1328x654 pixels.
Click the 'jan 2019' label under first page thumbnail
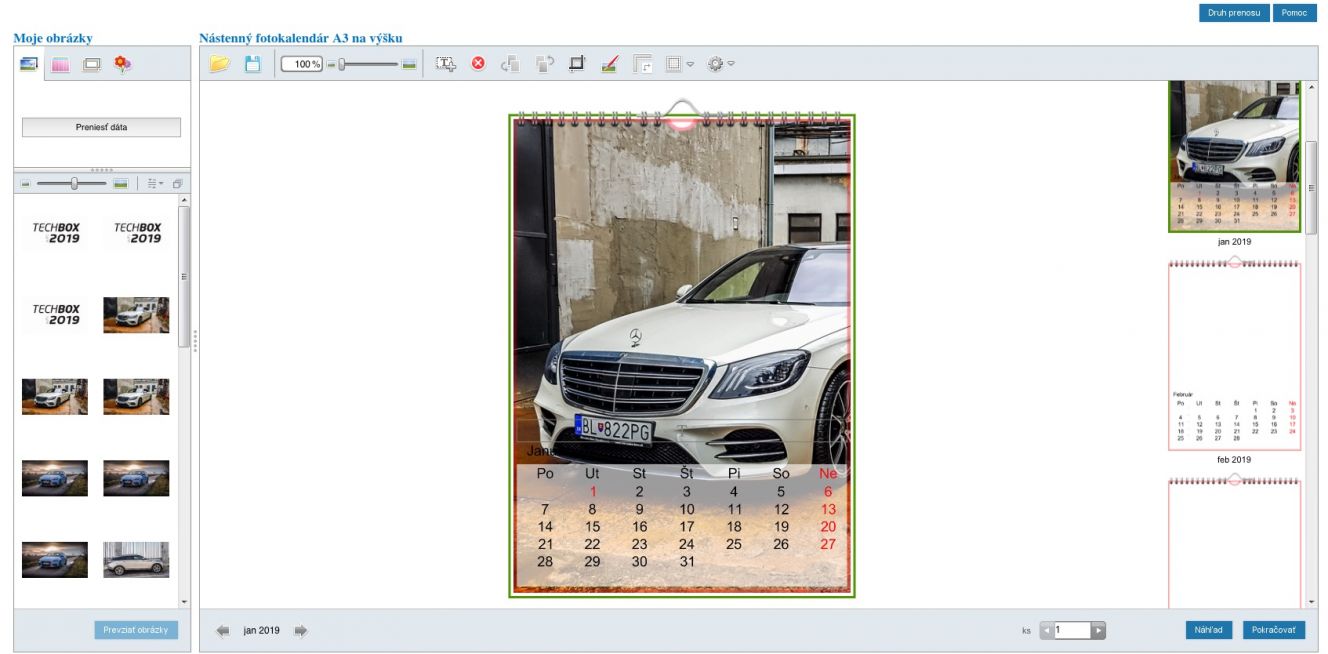click(x=1234, y=242)
